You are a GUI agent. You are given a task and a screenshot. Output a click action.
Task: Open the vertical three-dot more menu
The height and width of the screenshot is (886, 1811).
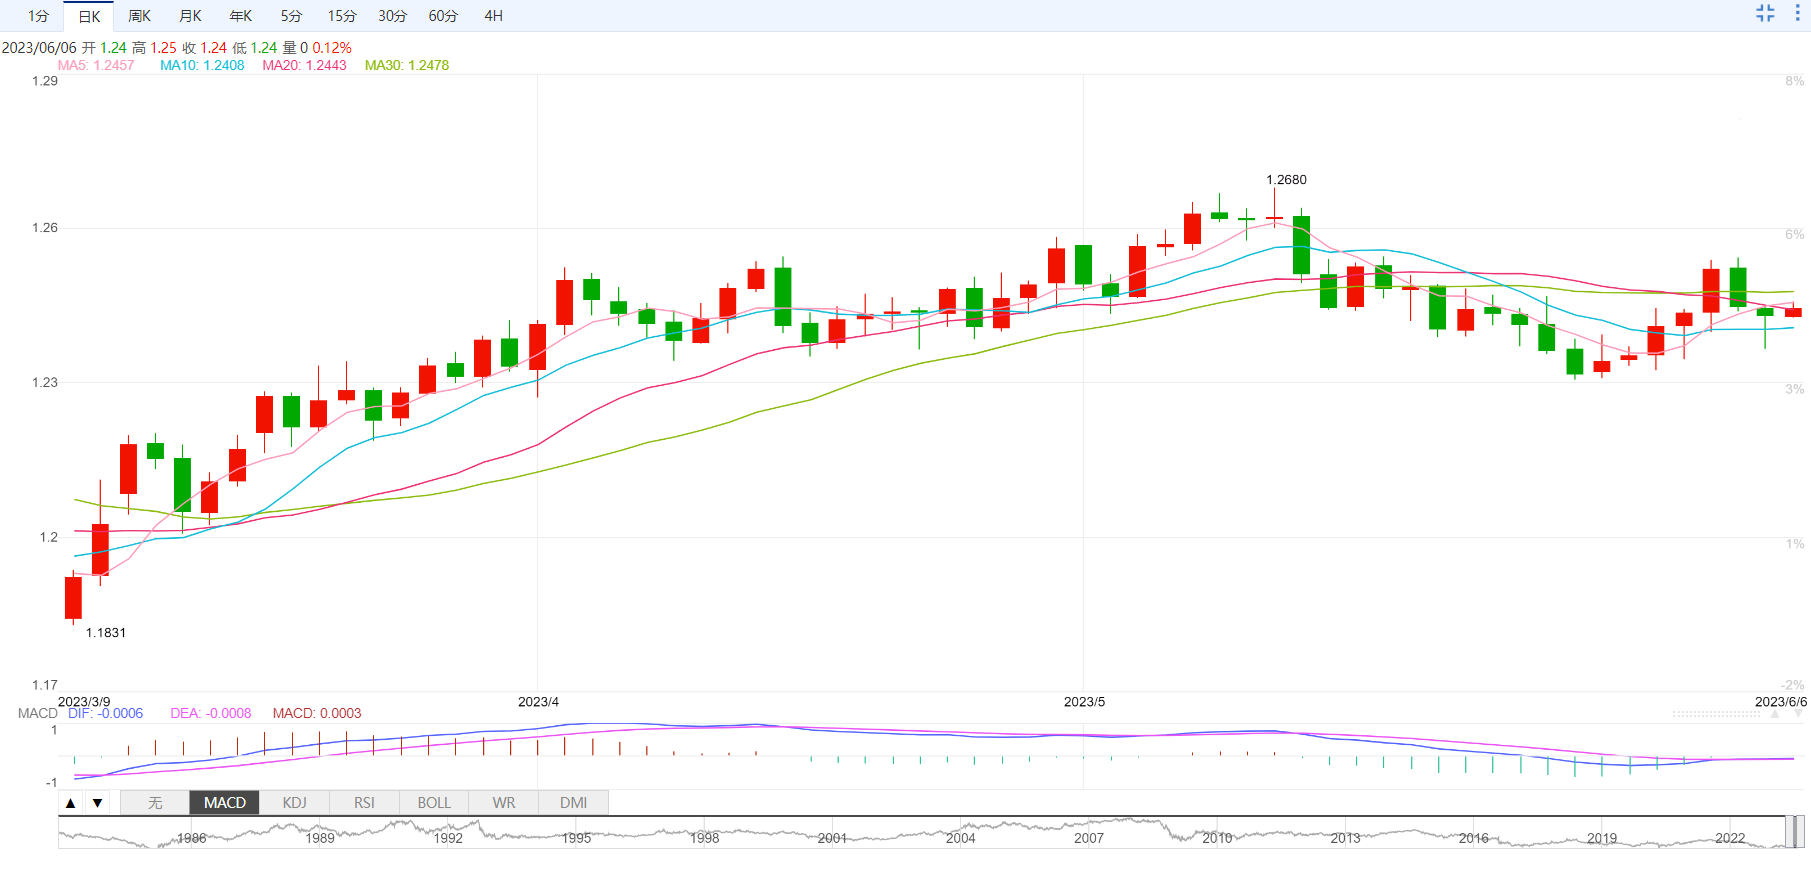pos(1797,13)
